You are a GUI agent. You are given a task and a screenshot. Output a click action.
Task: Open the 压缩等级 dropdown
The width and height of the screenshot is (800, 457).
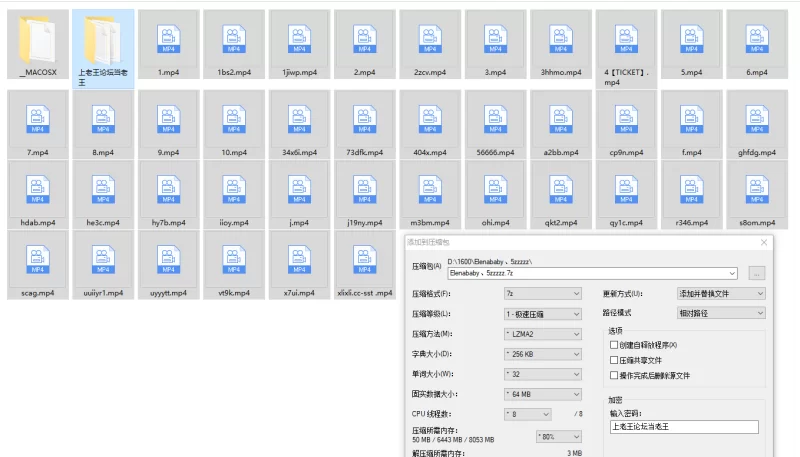pos(543,314)
